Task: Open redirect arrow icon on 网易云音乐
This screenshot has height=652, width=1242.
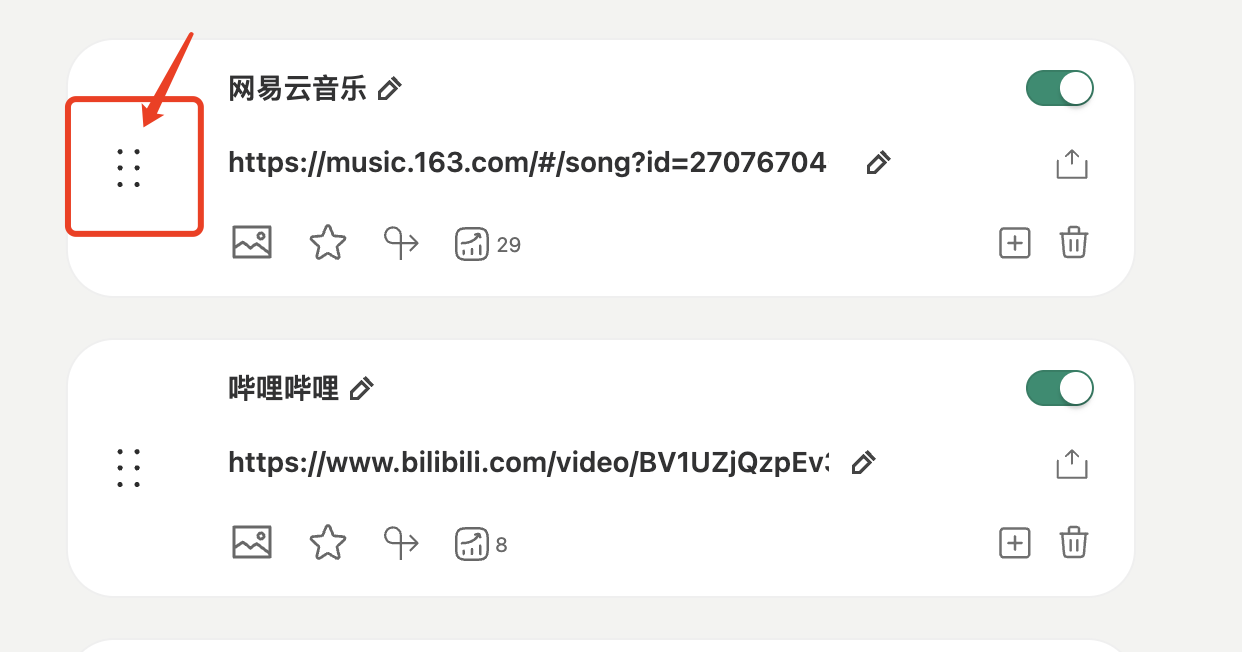Action: point(402,243)
